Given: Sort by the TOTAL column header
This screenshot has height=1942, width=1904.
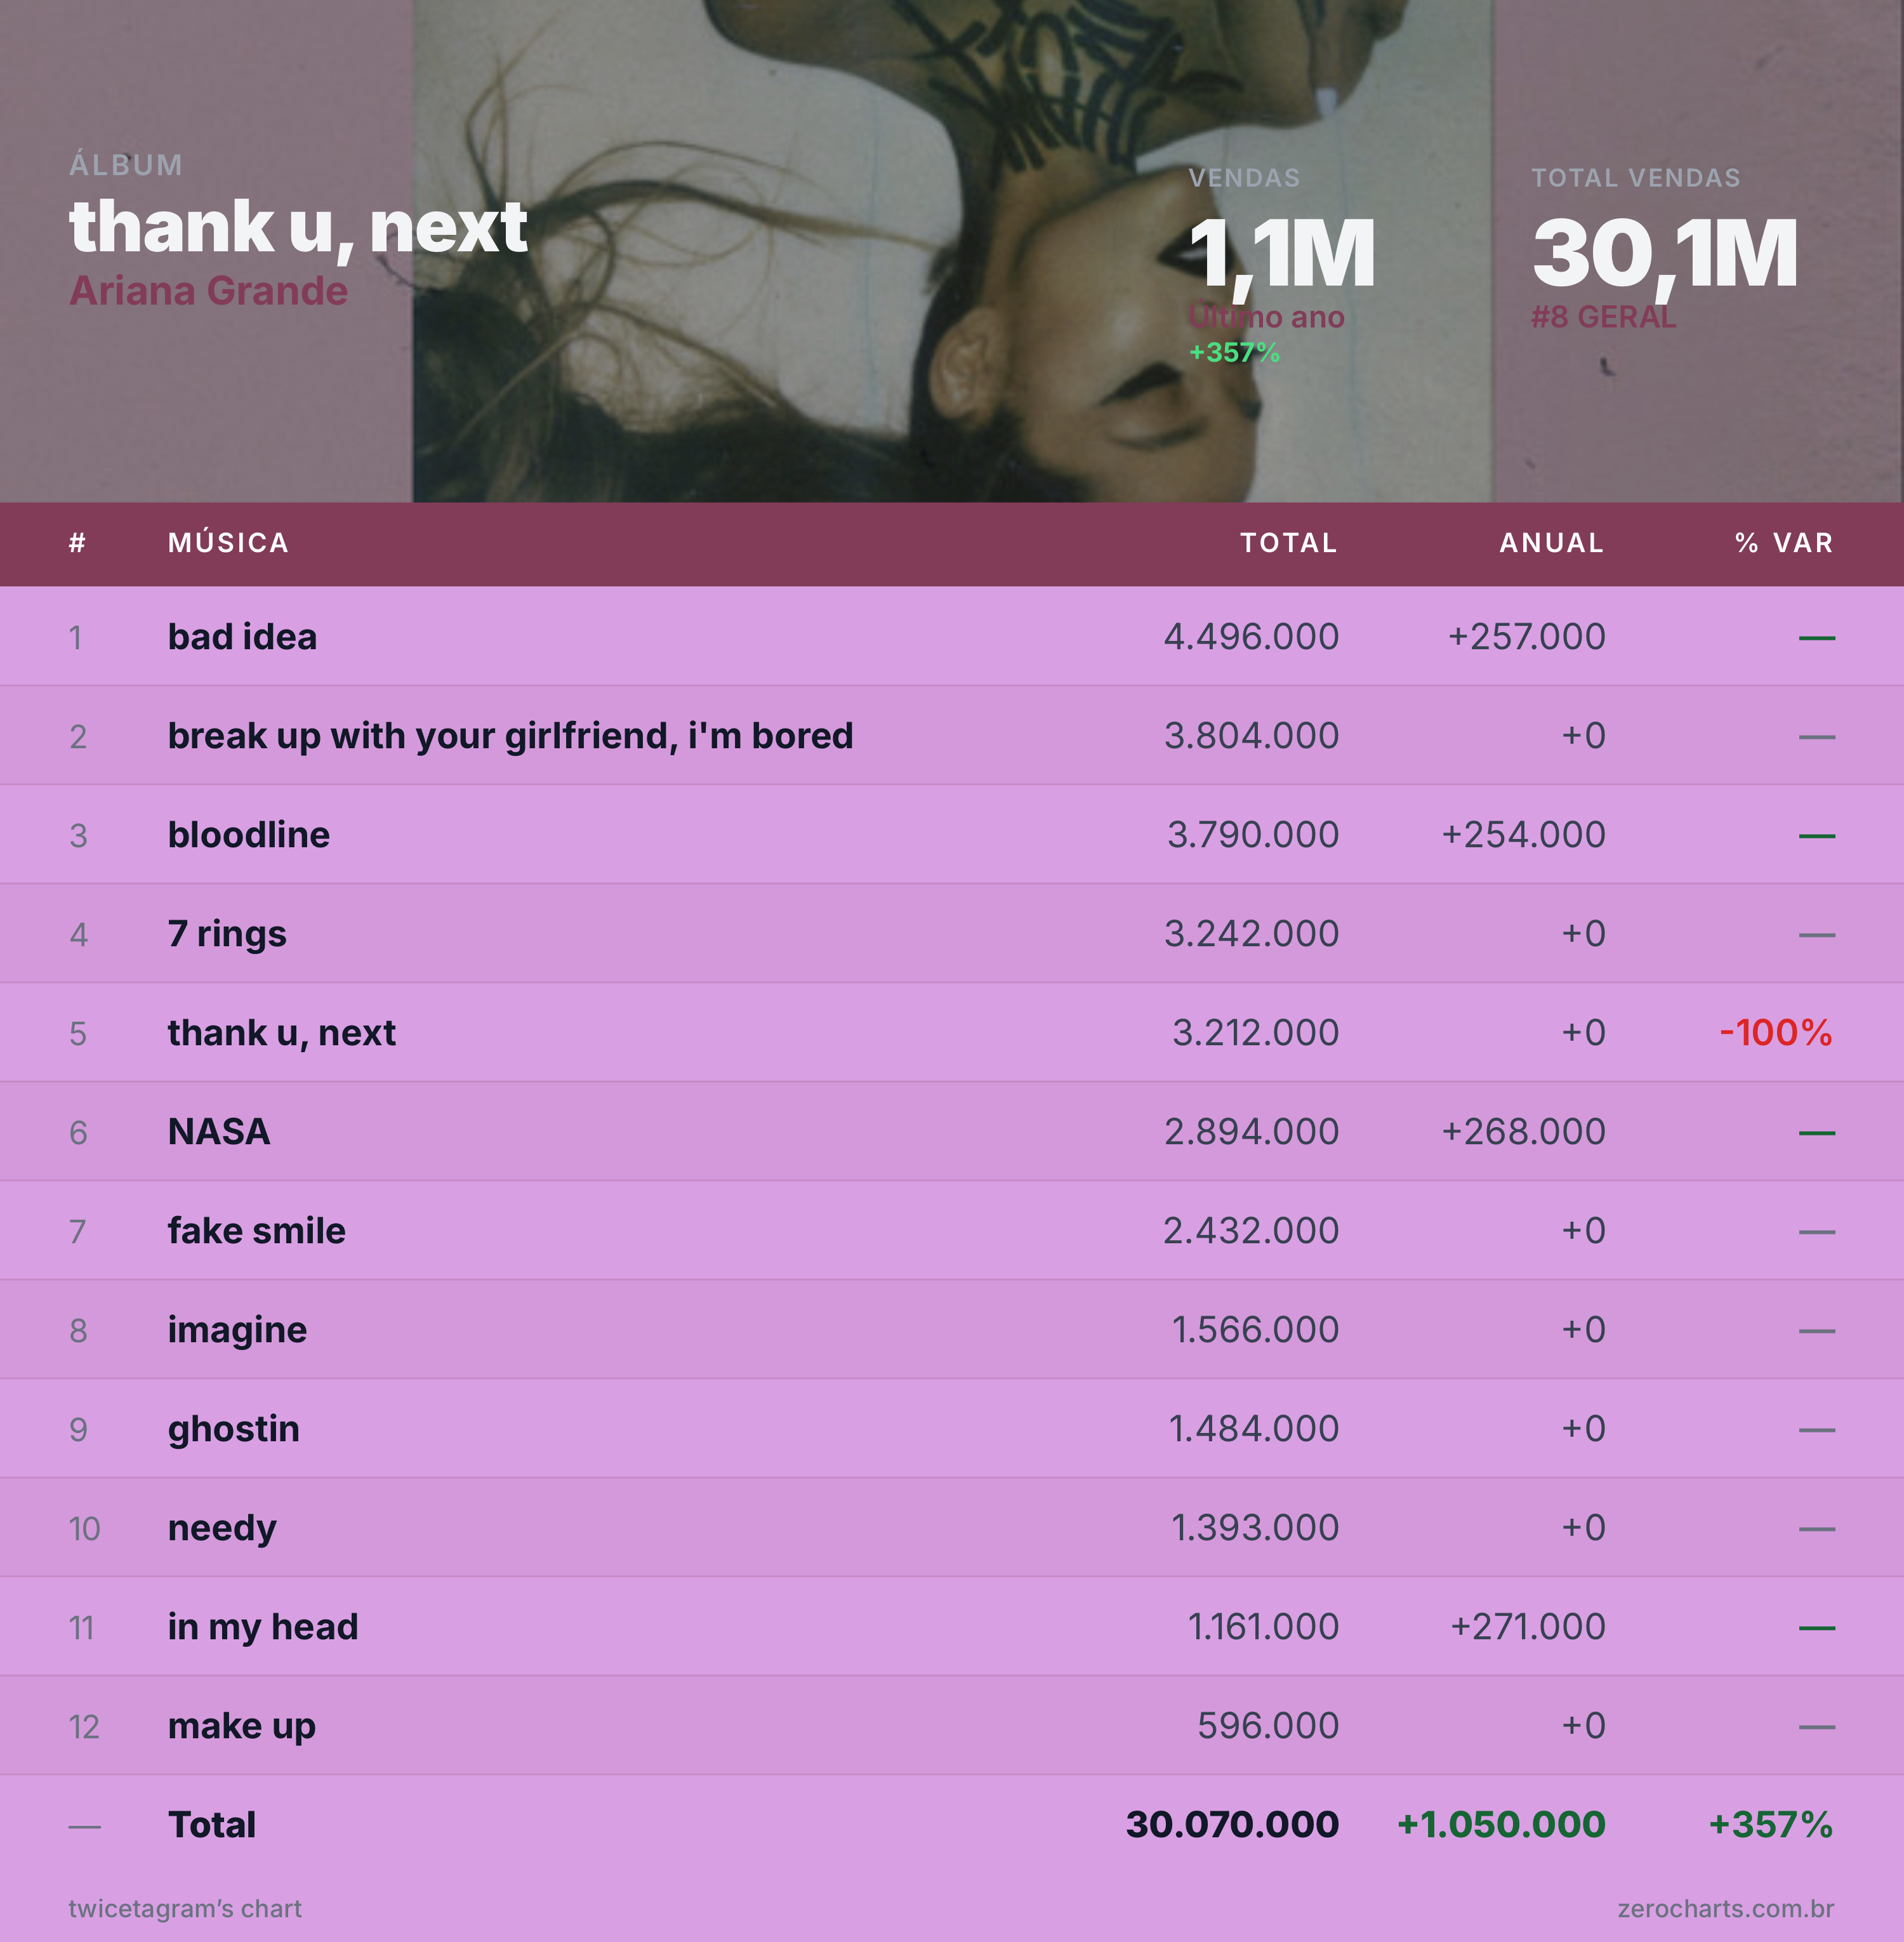Looking at the screenshot, I should (1289, 543).
